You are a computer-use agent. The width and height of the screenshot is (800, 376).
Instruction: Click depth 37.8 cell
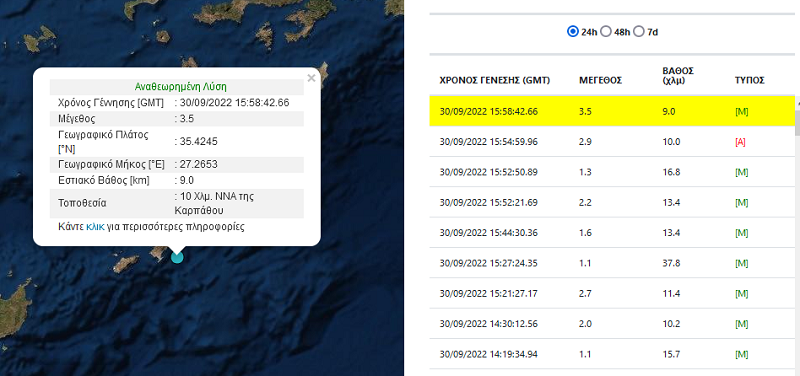pos(671,263)
